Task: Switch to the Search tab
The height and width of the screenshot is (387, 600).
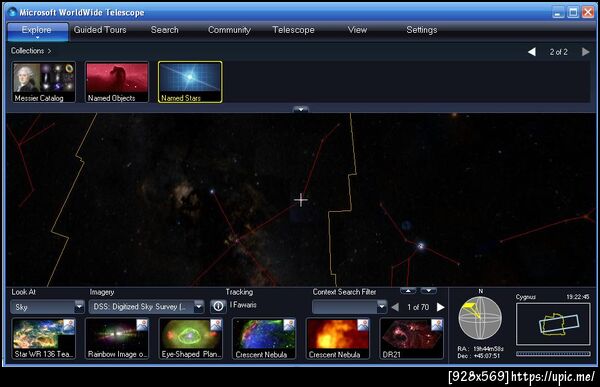Action: 165,30
